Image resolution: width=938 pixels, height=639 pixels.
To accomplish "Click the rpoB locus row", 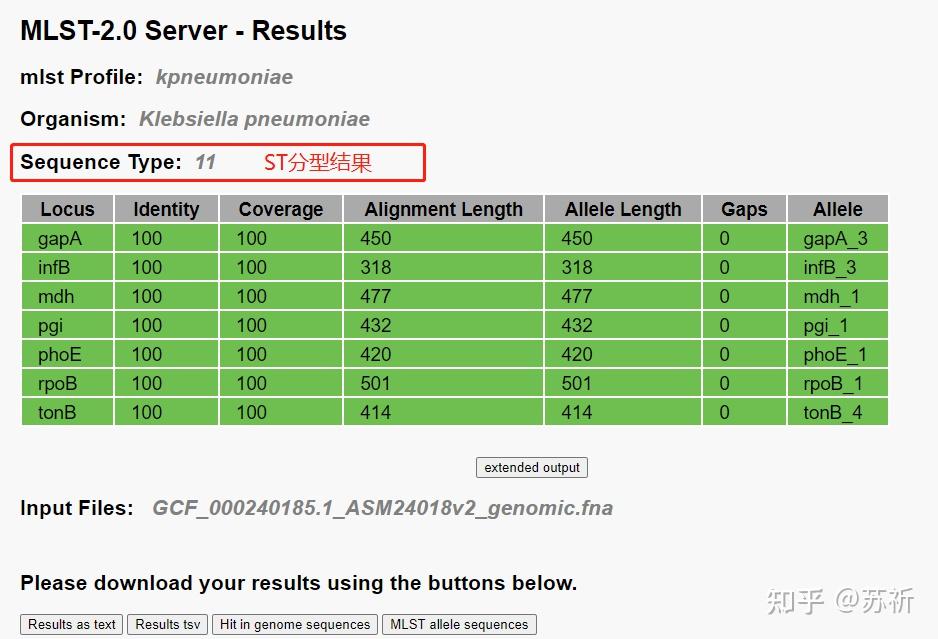I will tap(455, 383).
